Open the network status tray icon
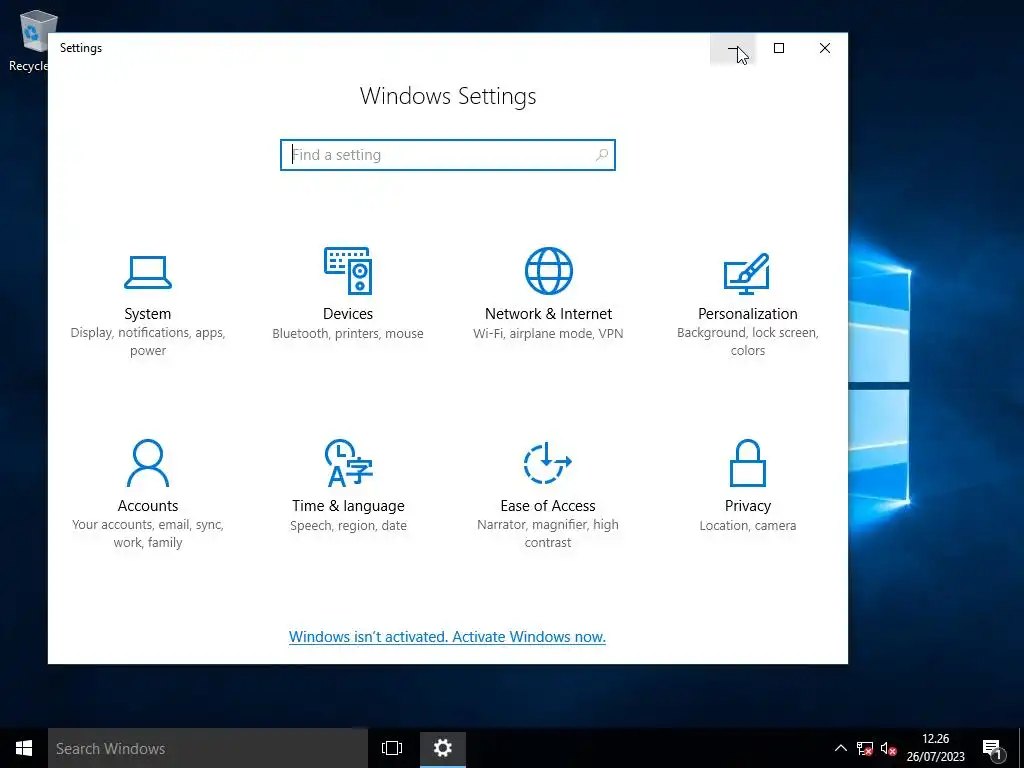Screen dimensions: 1024x768 click(865, 748)
